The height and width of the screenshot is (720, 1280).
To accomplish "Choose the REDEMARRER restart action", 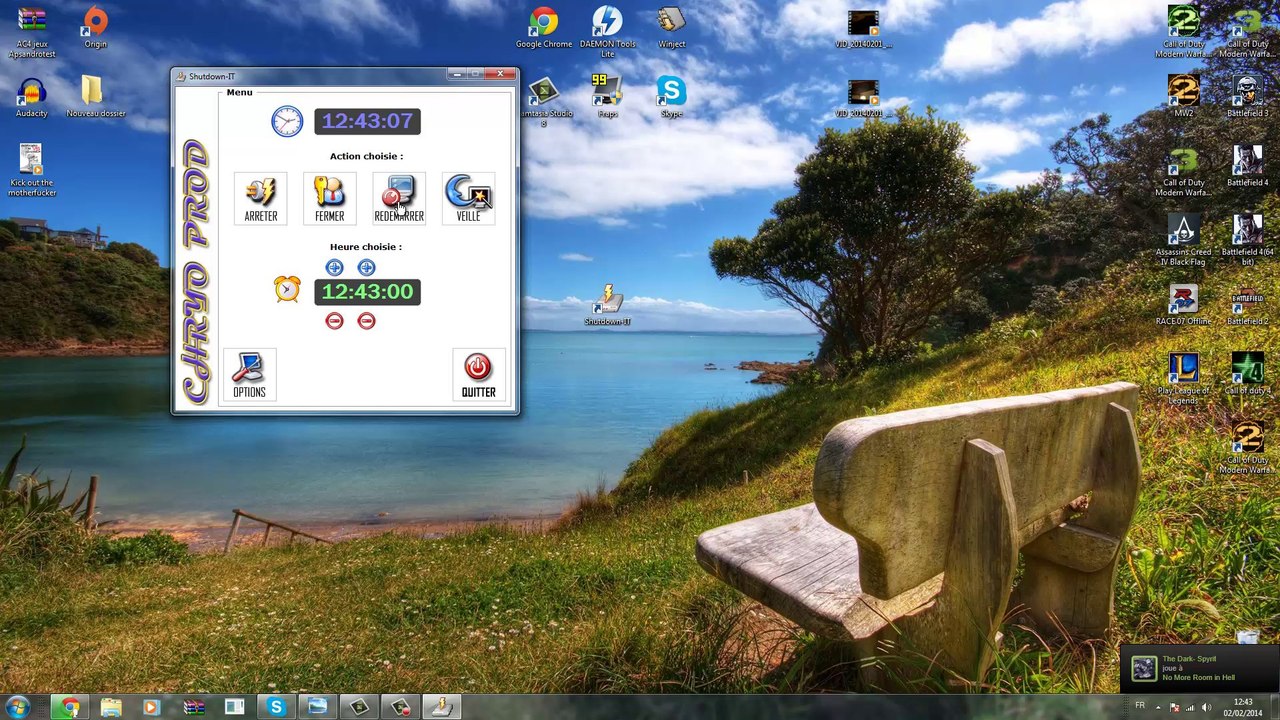I will [398, 198].
